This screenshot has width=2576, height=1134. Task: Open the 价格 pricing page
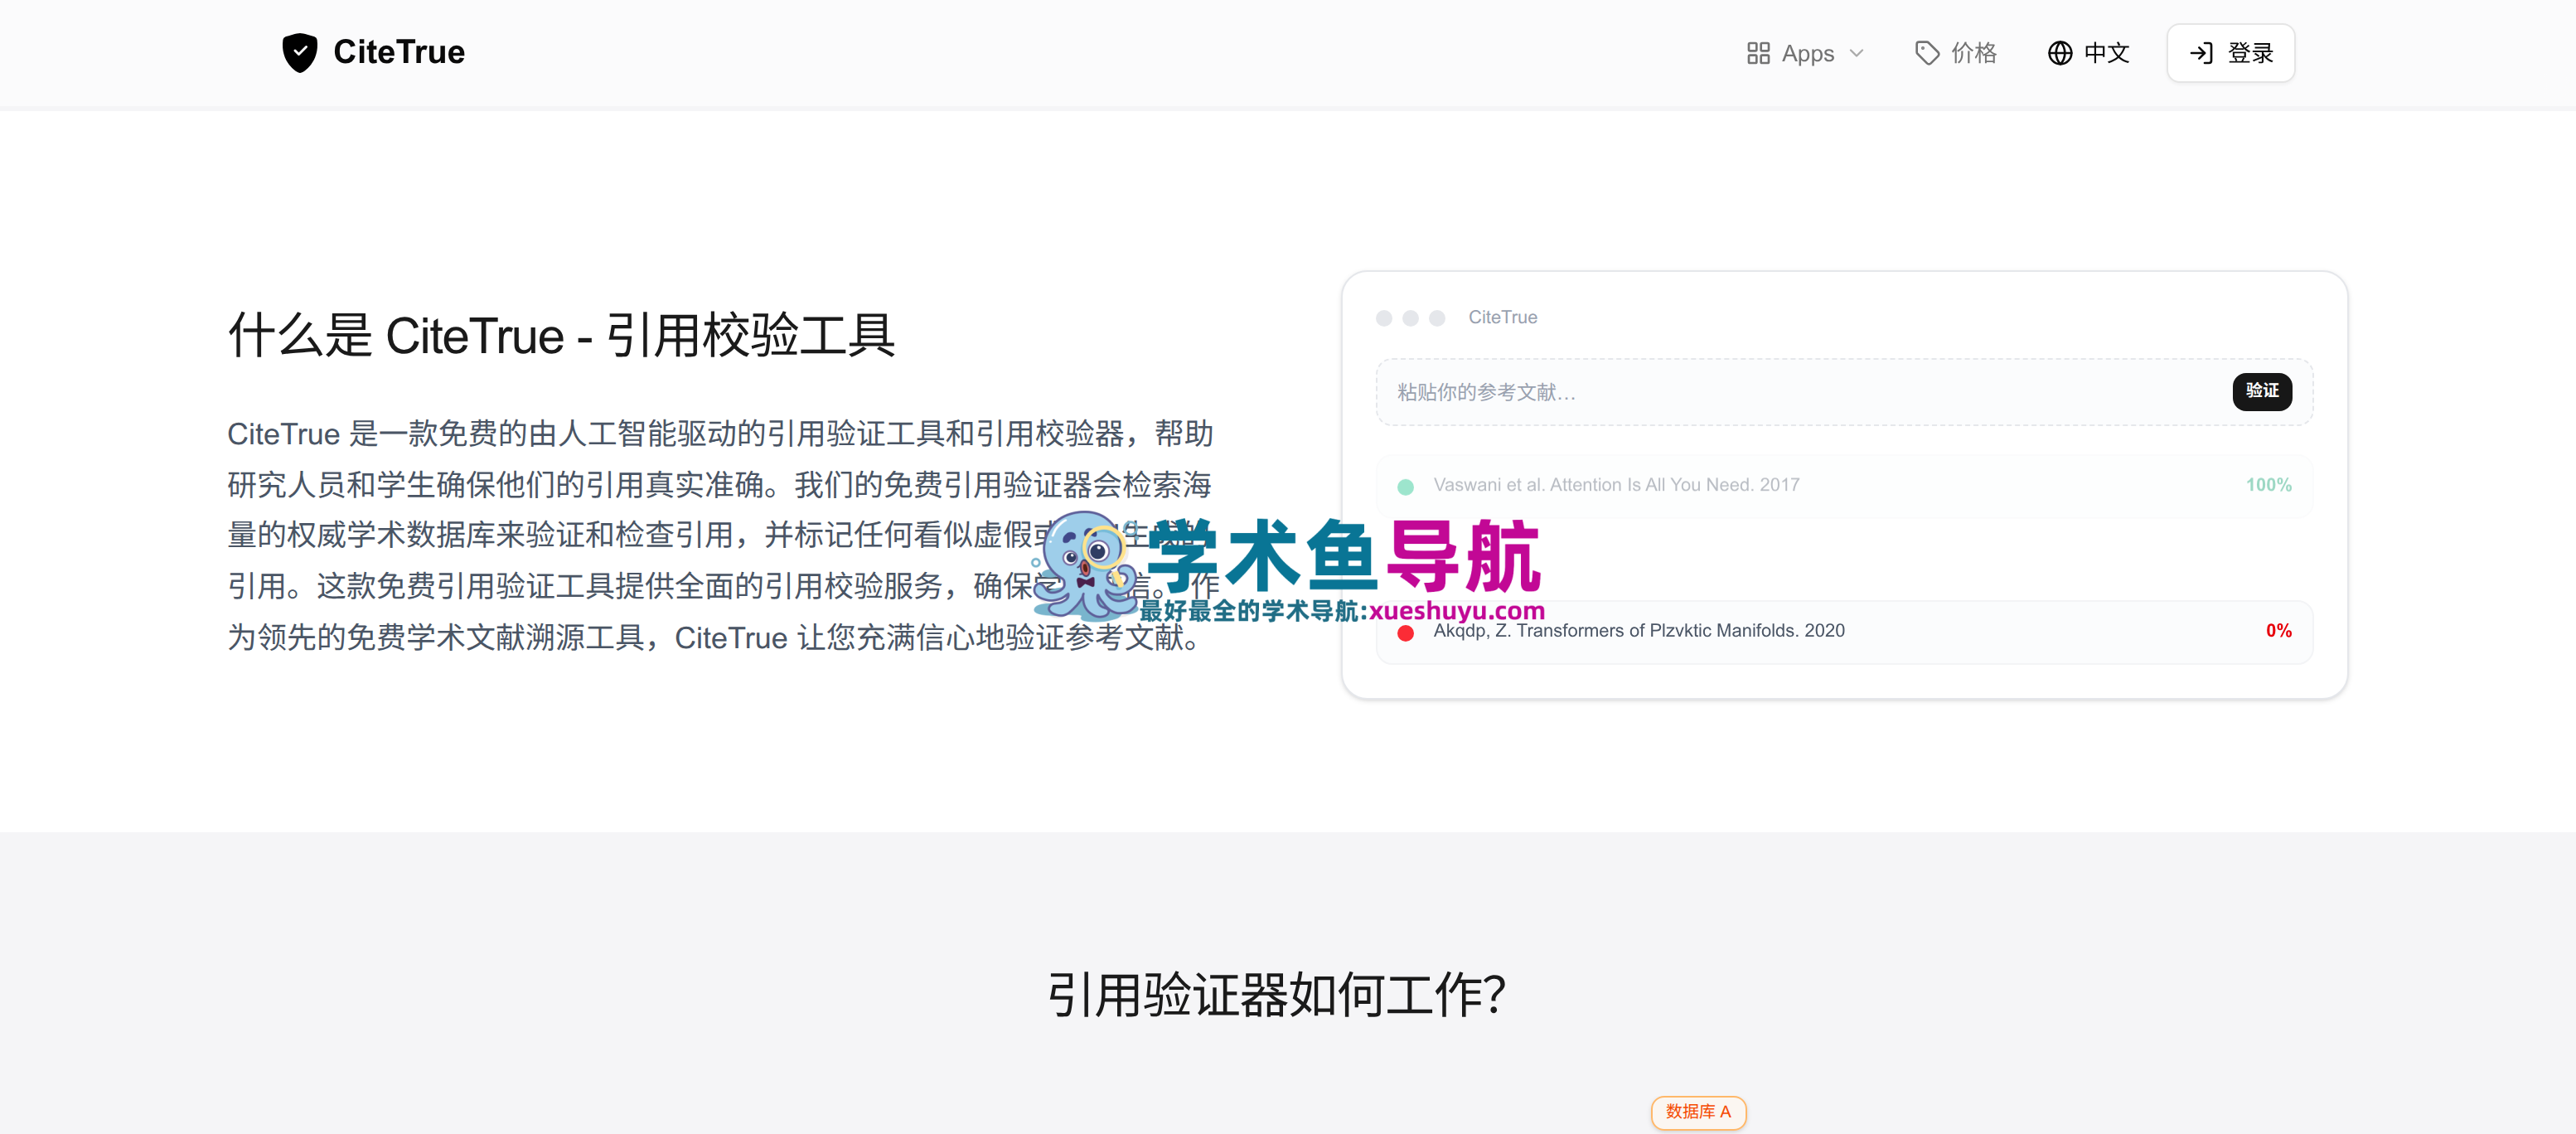tap(1973, 53)
